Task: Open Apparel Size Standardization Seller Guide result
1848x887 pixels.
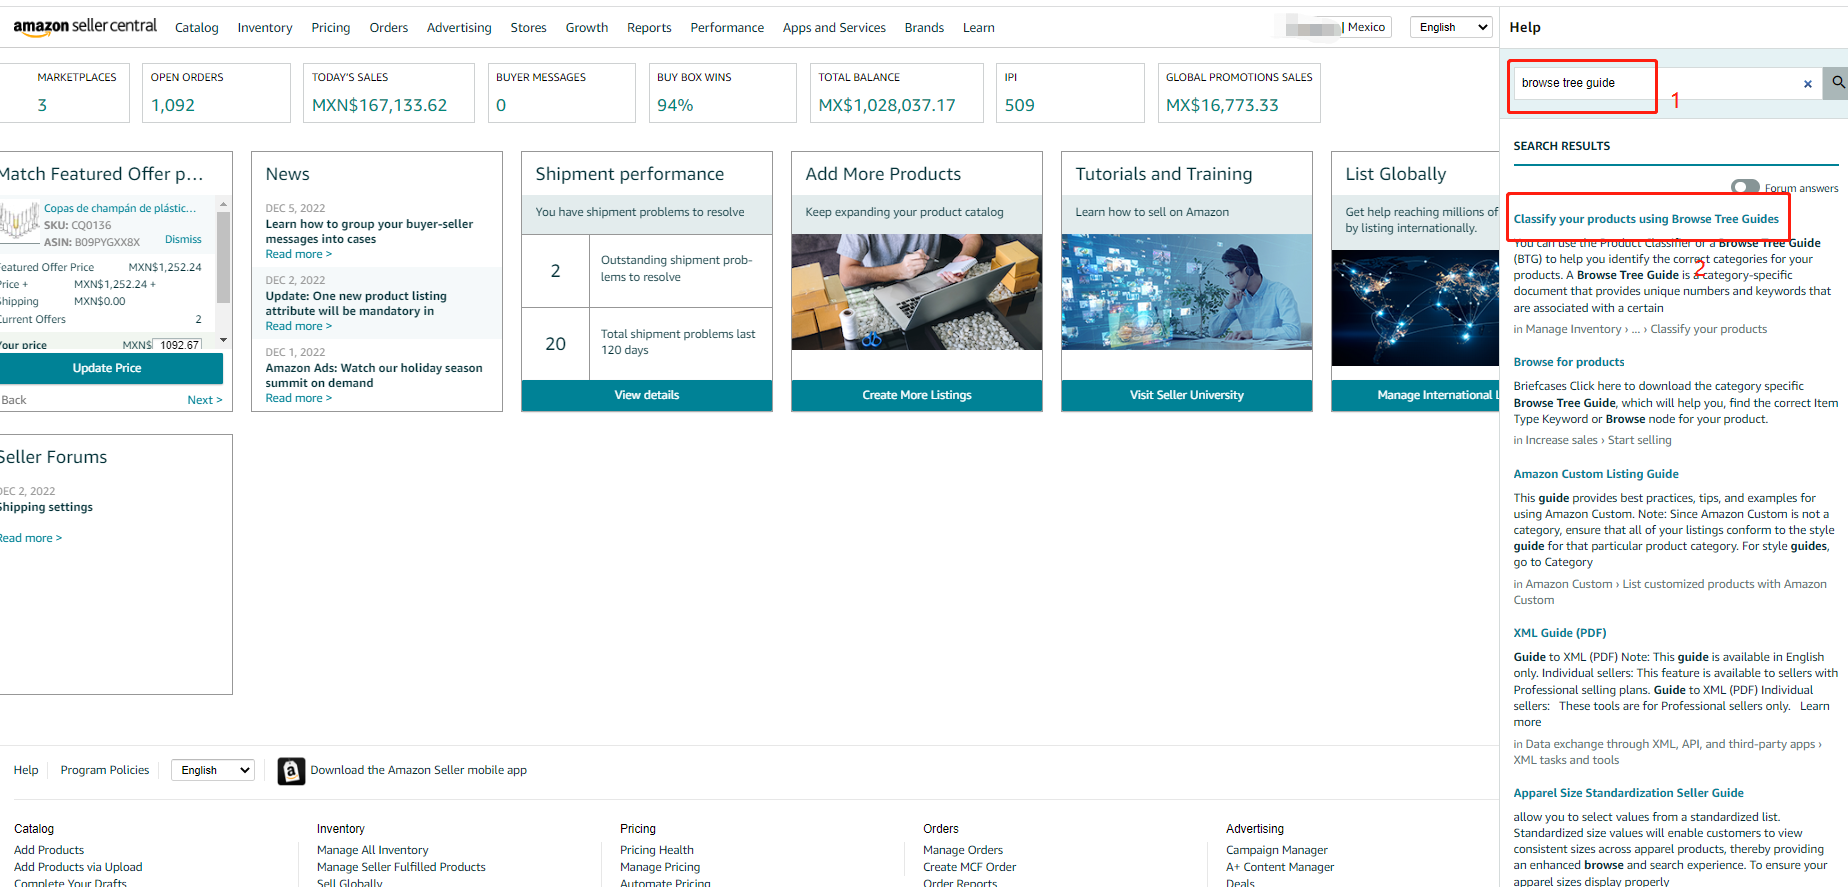Action: click(1628, 793)
